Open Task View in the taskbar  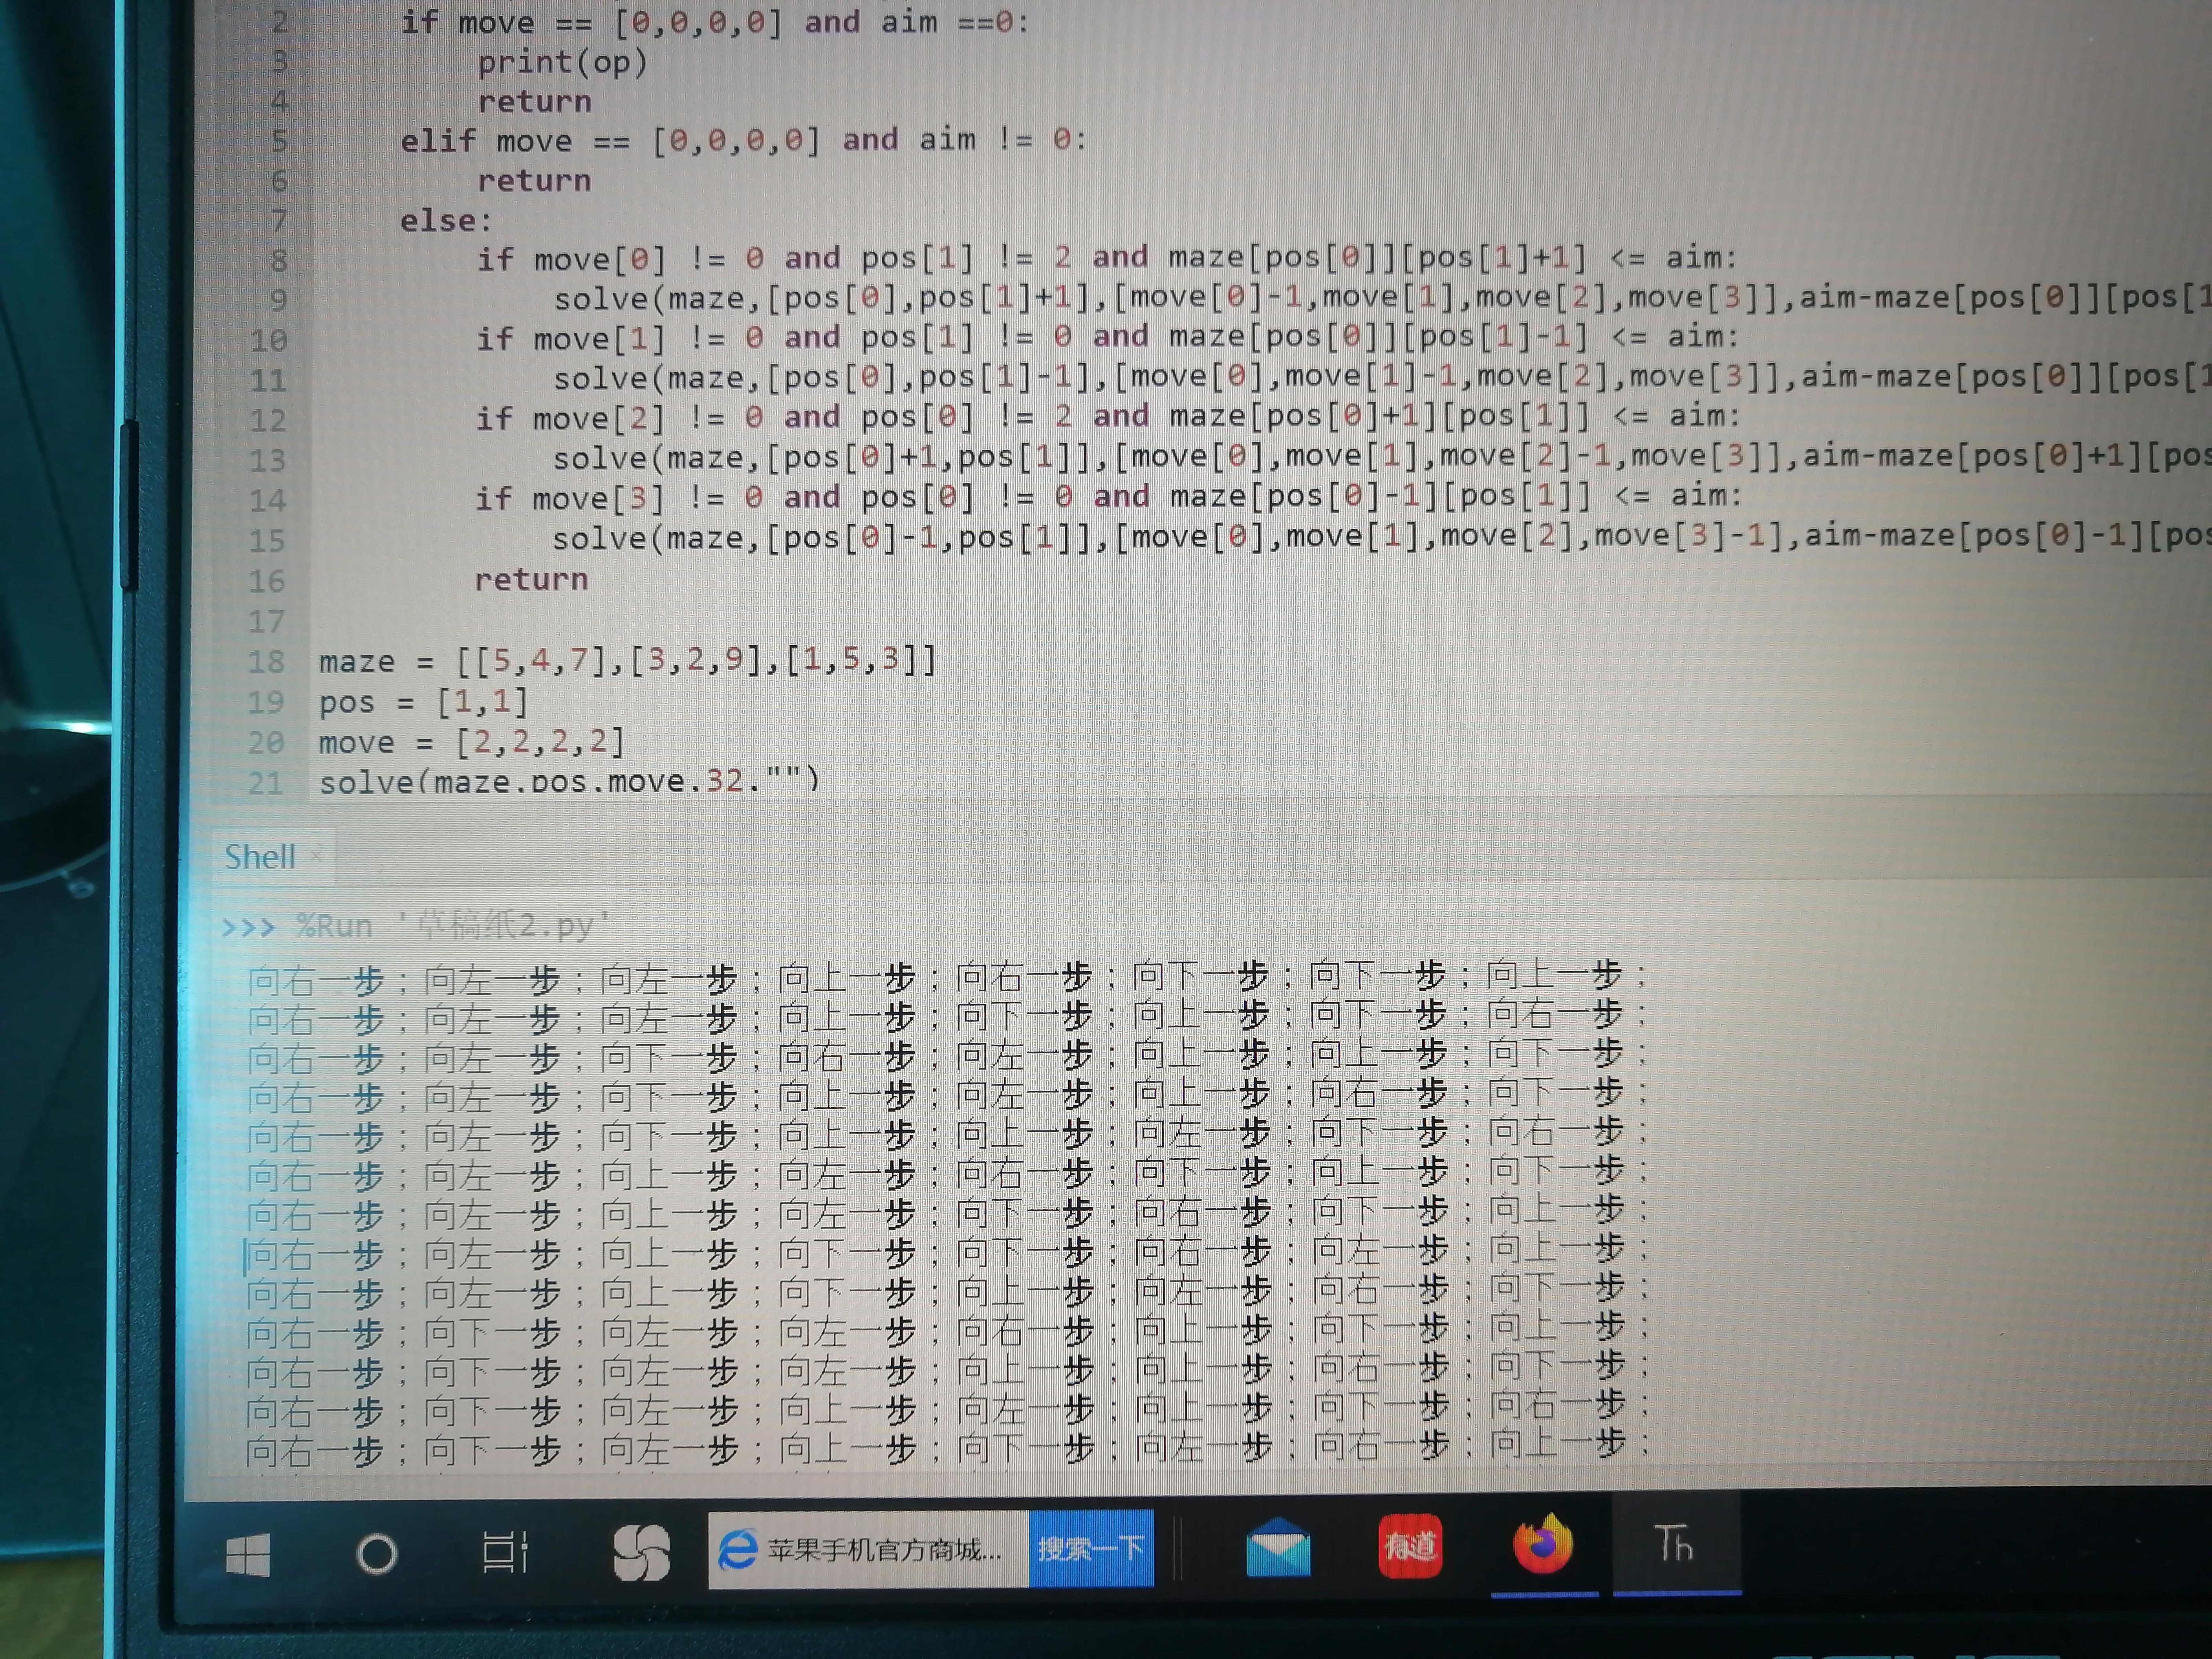pyautogui.click(x=505, y=1552)
